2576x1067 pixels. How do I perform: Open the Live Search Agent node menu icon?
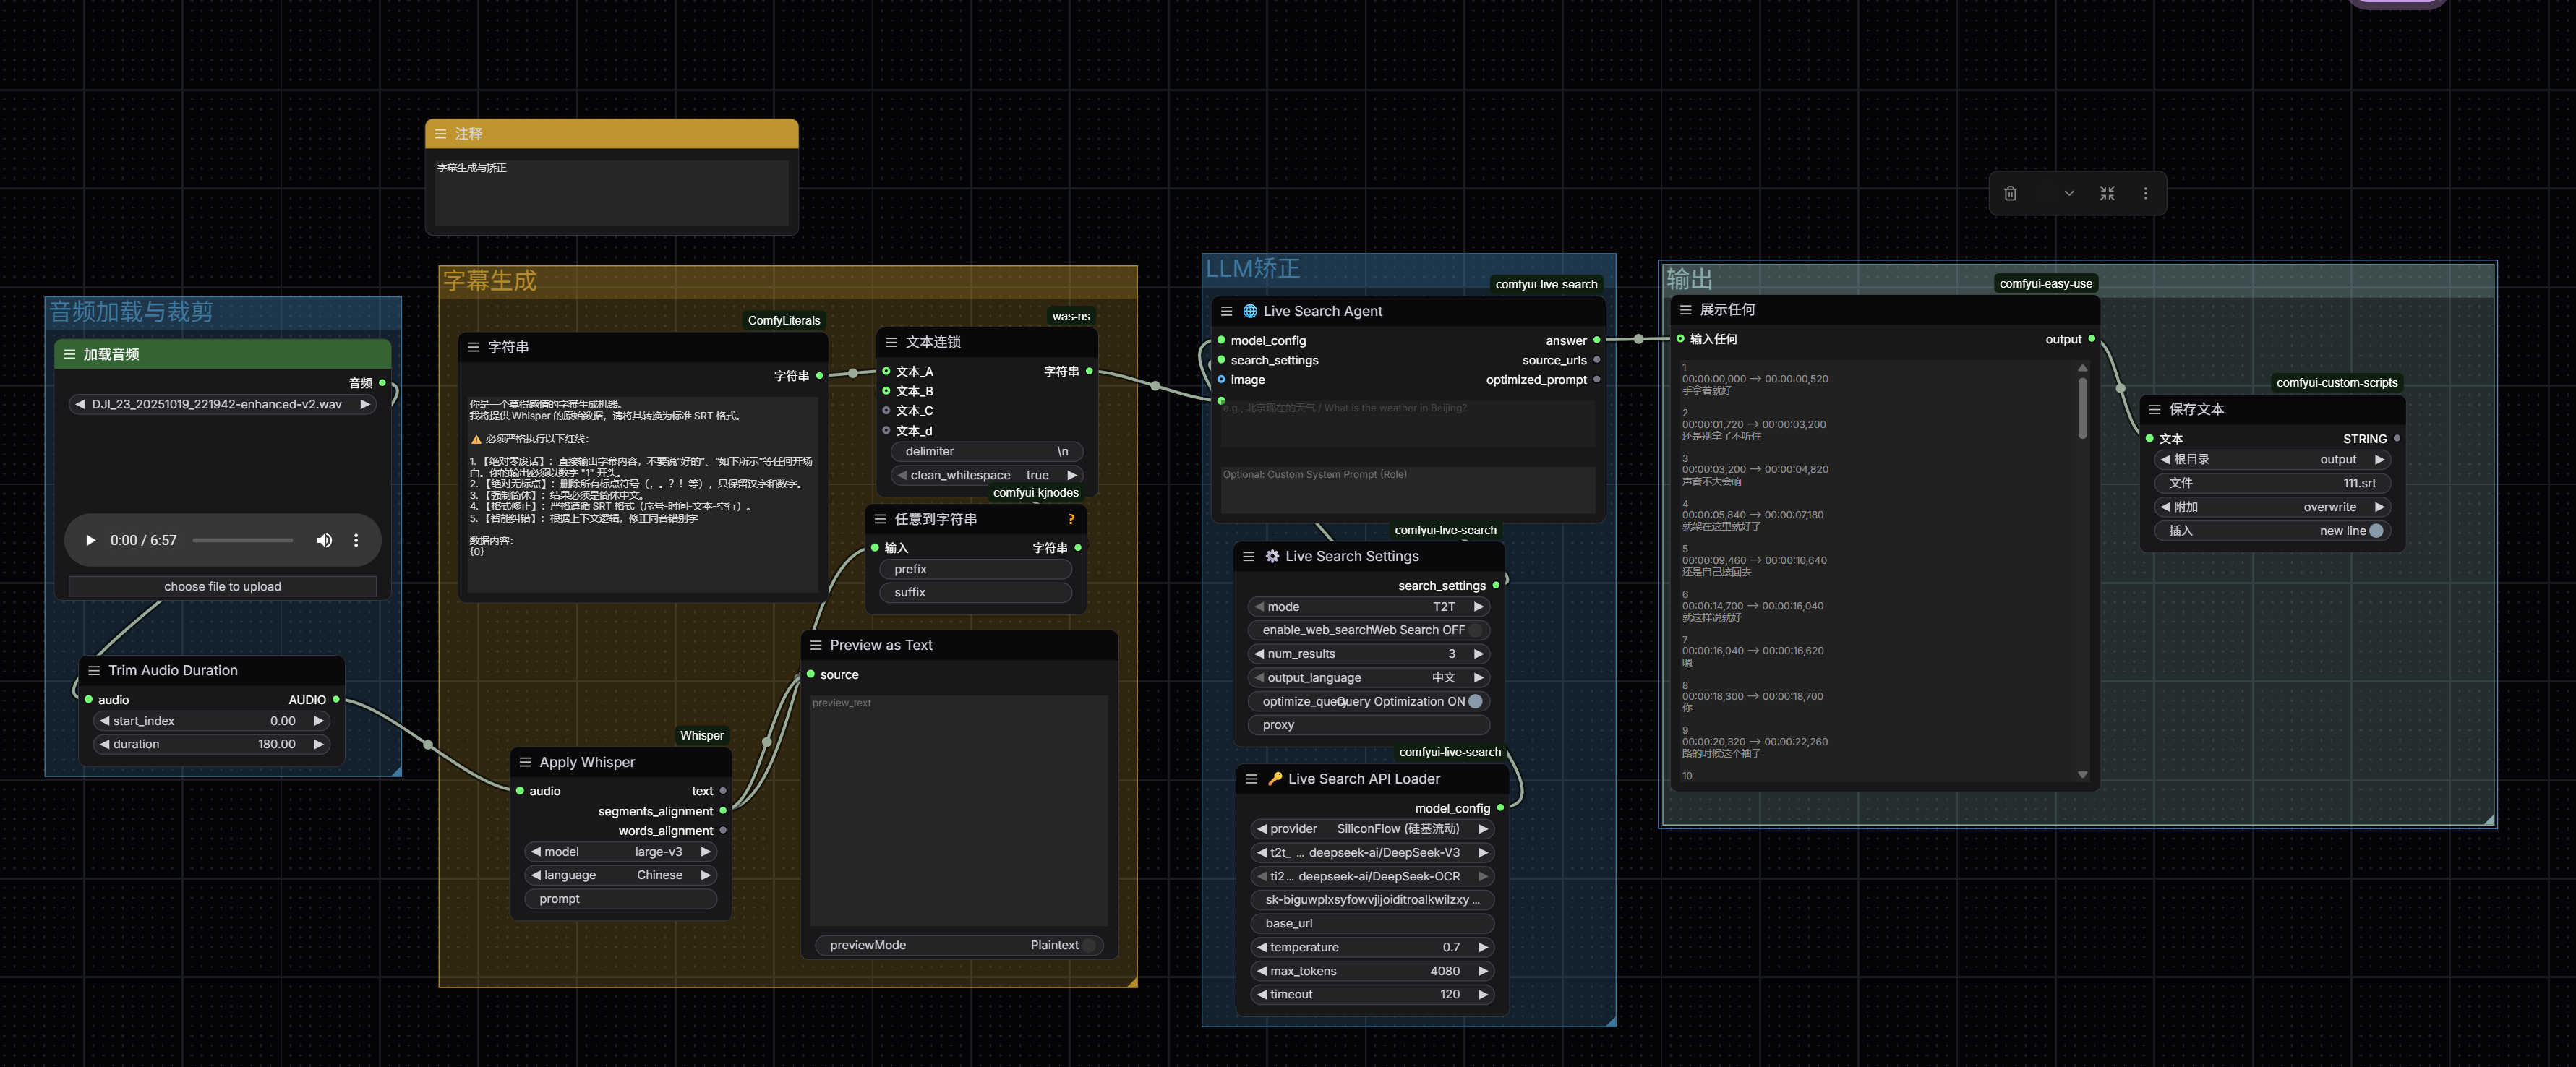pos(1226,311)
